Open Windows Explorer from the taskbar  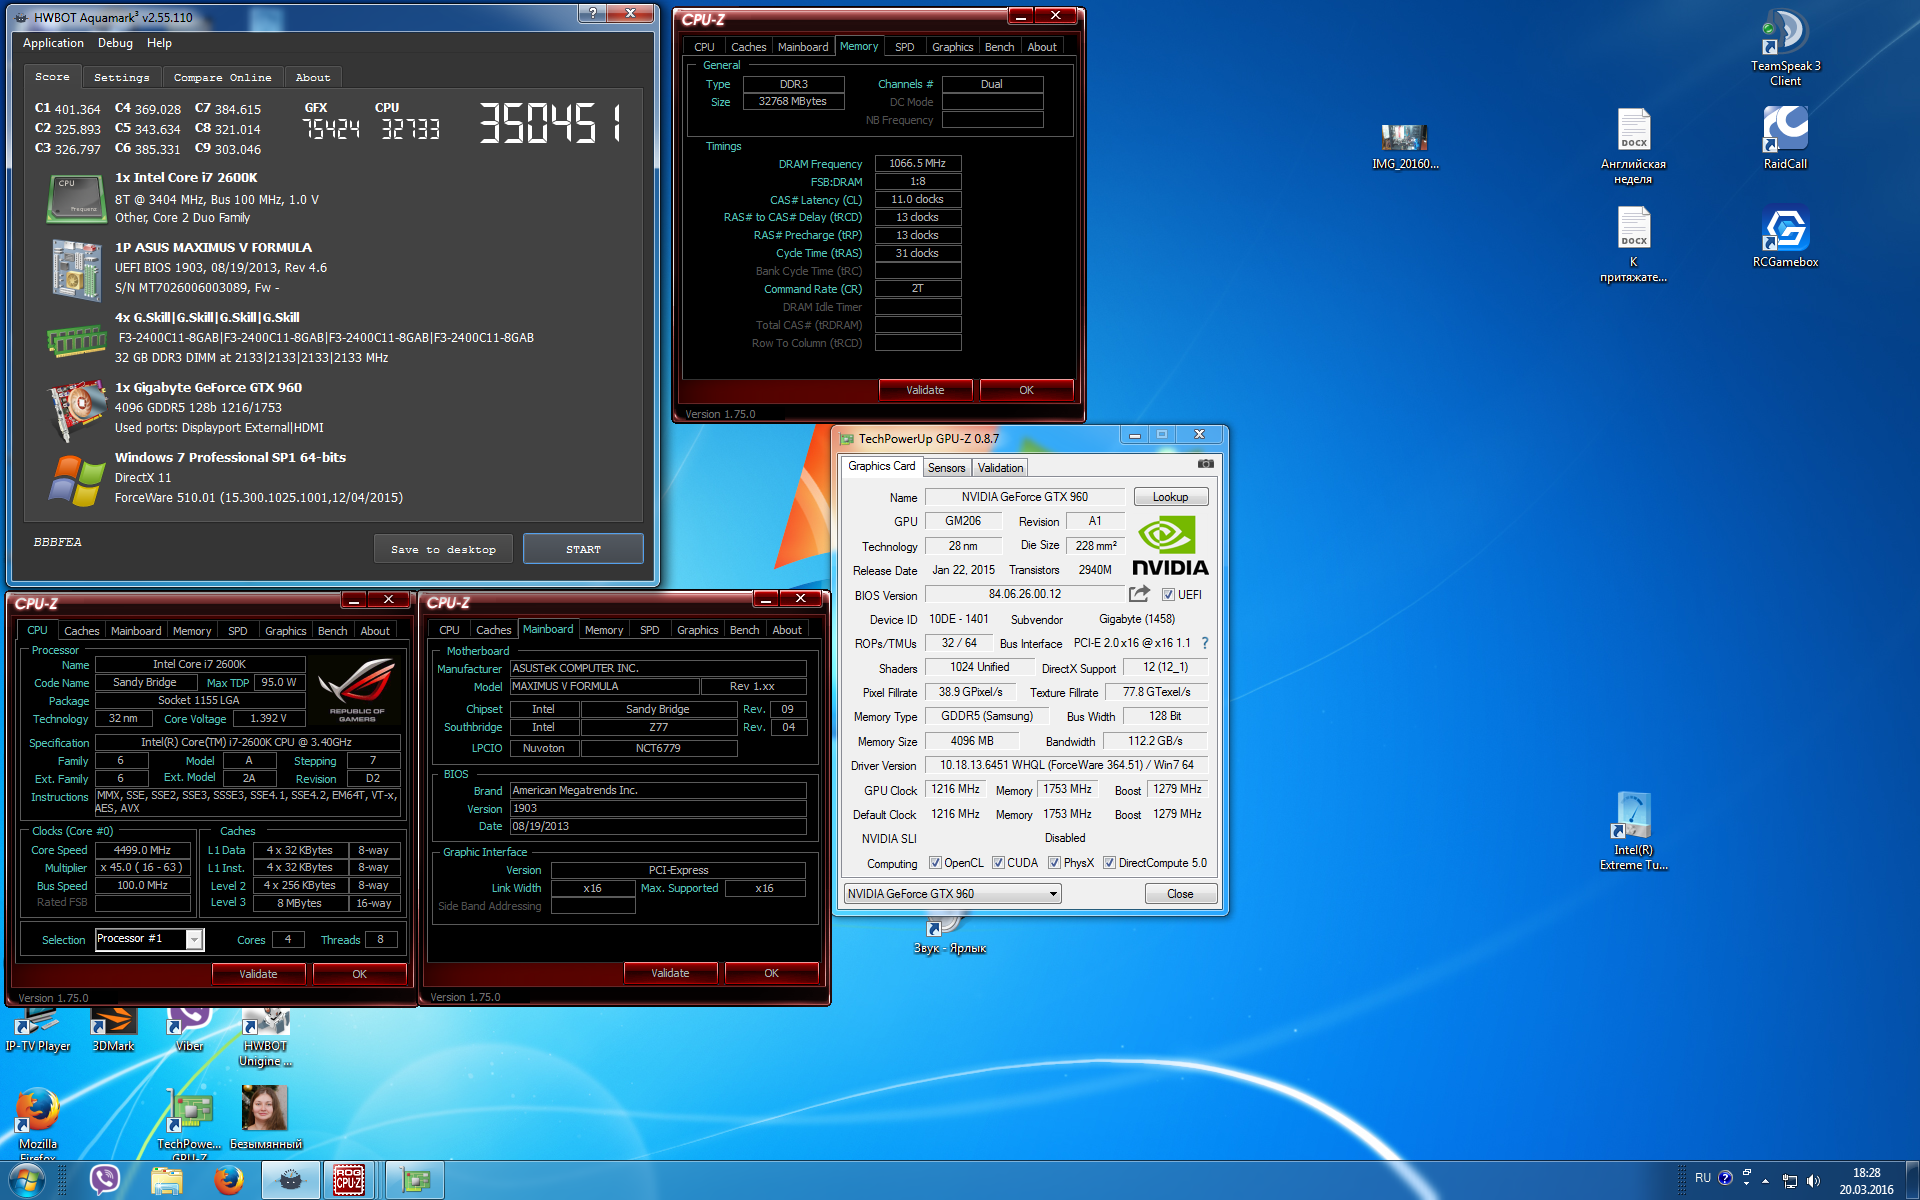166,1180
